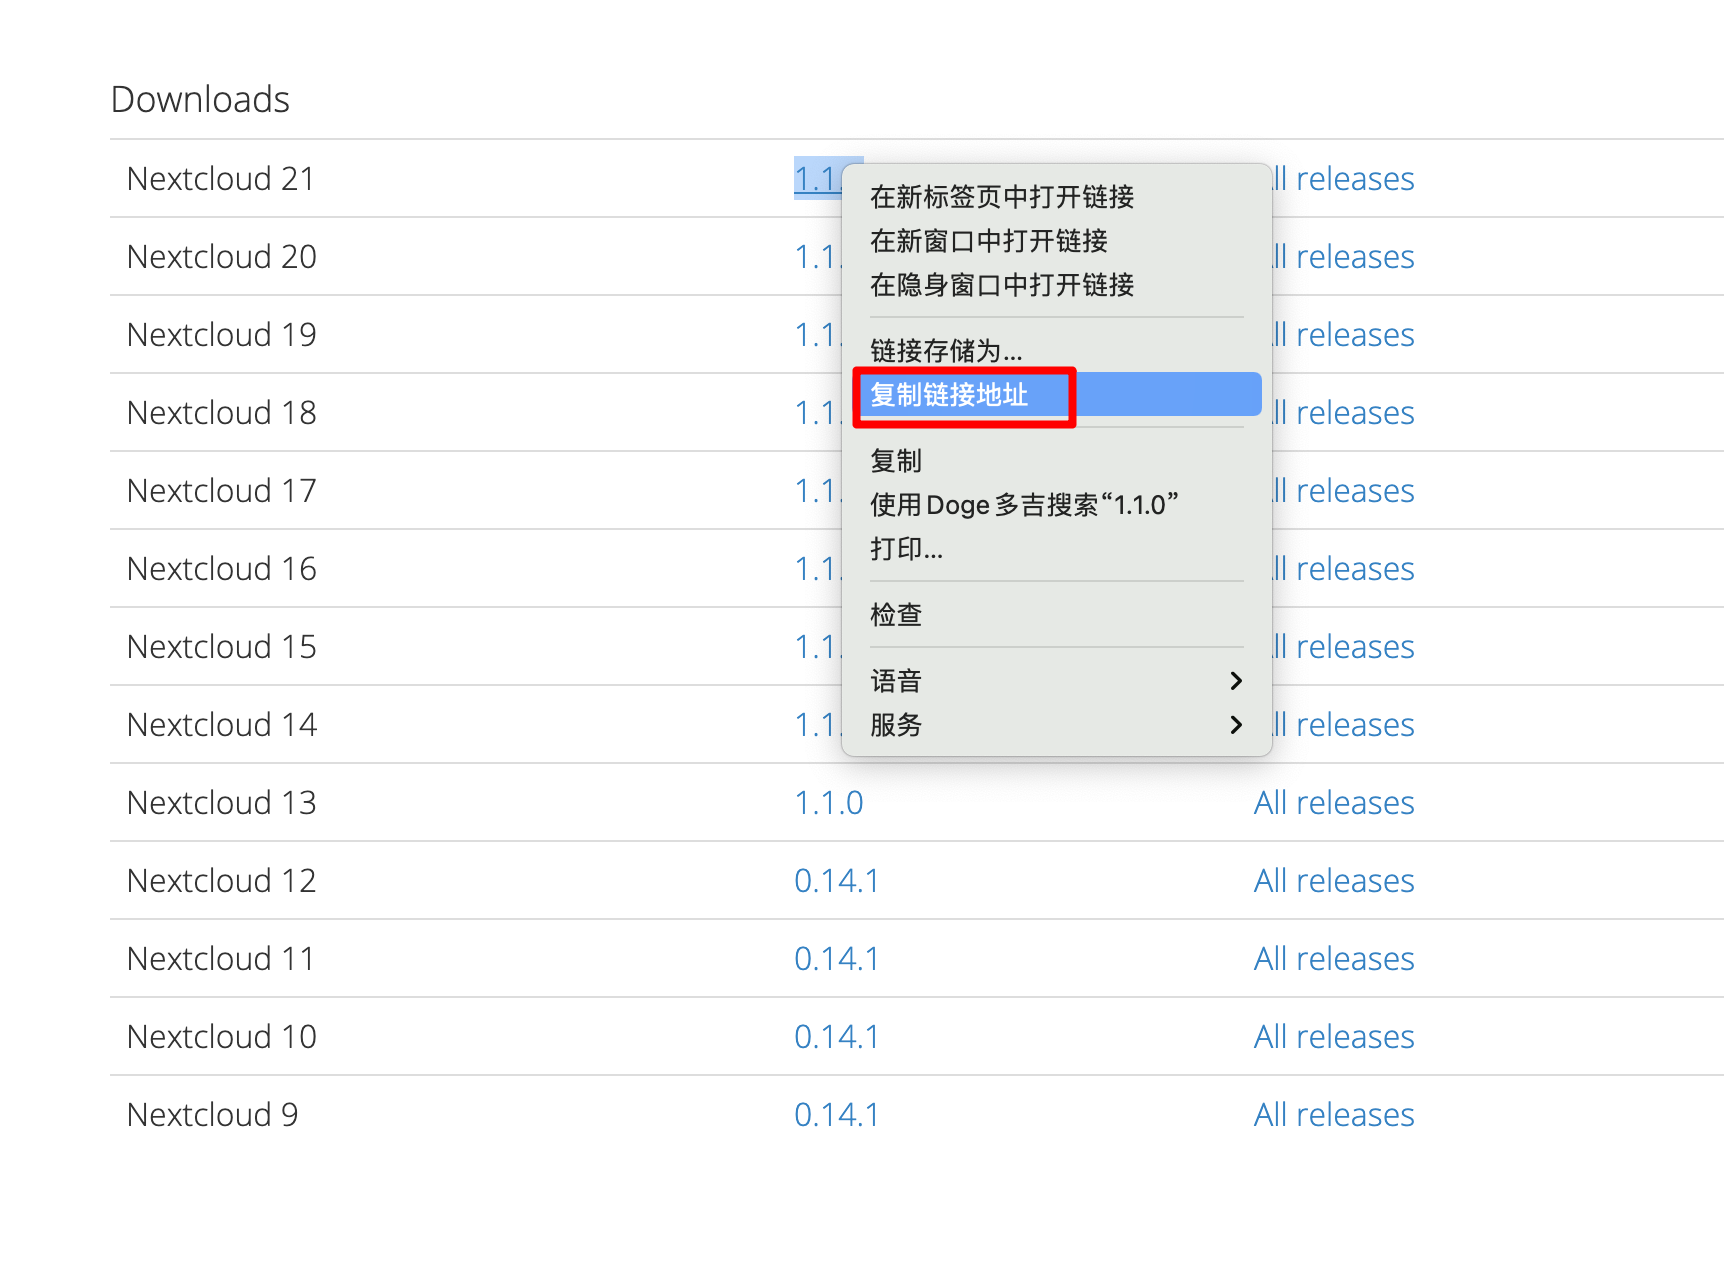This screenshot has height=1268, width=1724.
Task: Open the Nextcloud 9 version 0.14.1 link
Action: (x=836, y=1115)
